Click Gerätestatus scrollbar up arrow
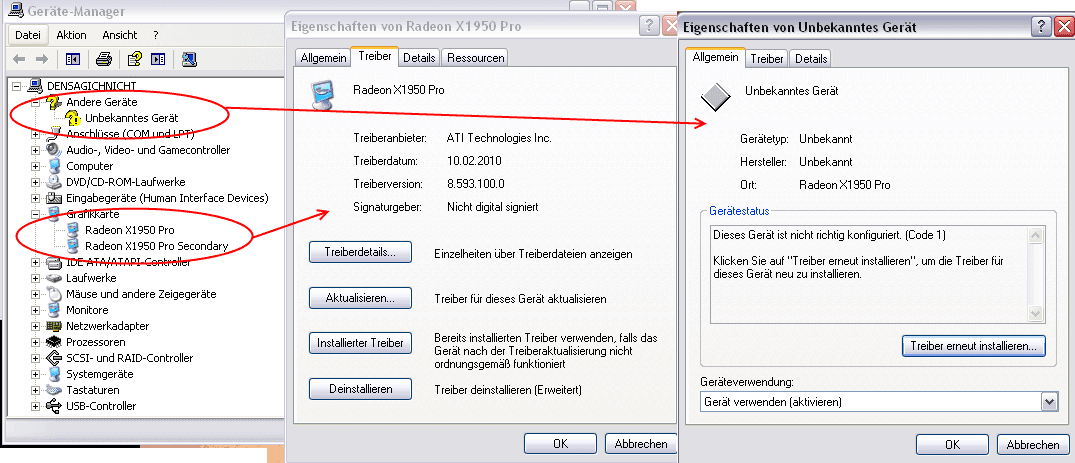Screen dimensions: 1075x463 pyautogui.click(x=1035, y=235)
